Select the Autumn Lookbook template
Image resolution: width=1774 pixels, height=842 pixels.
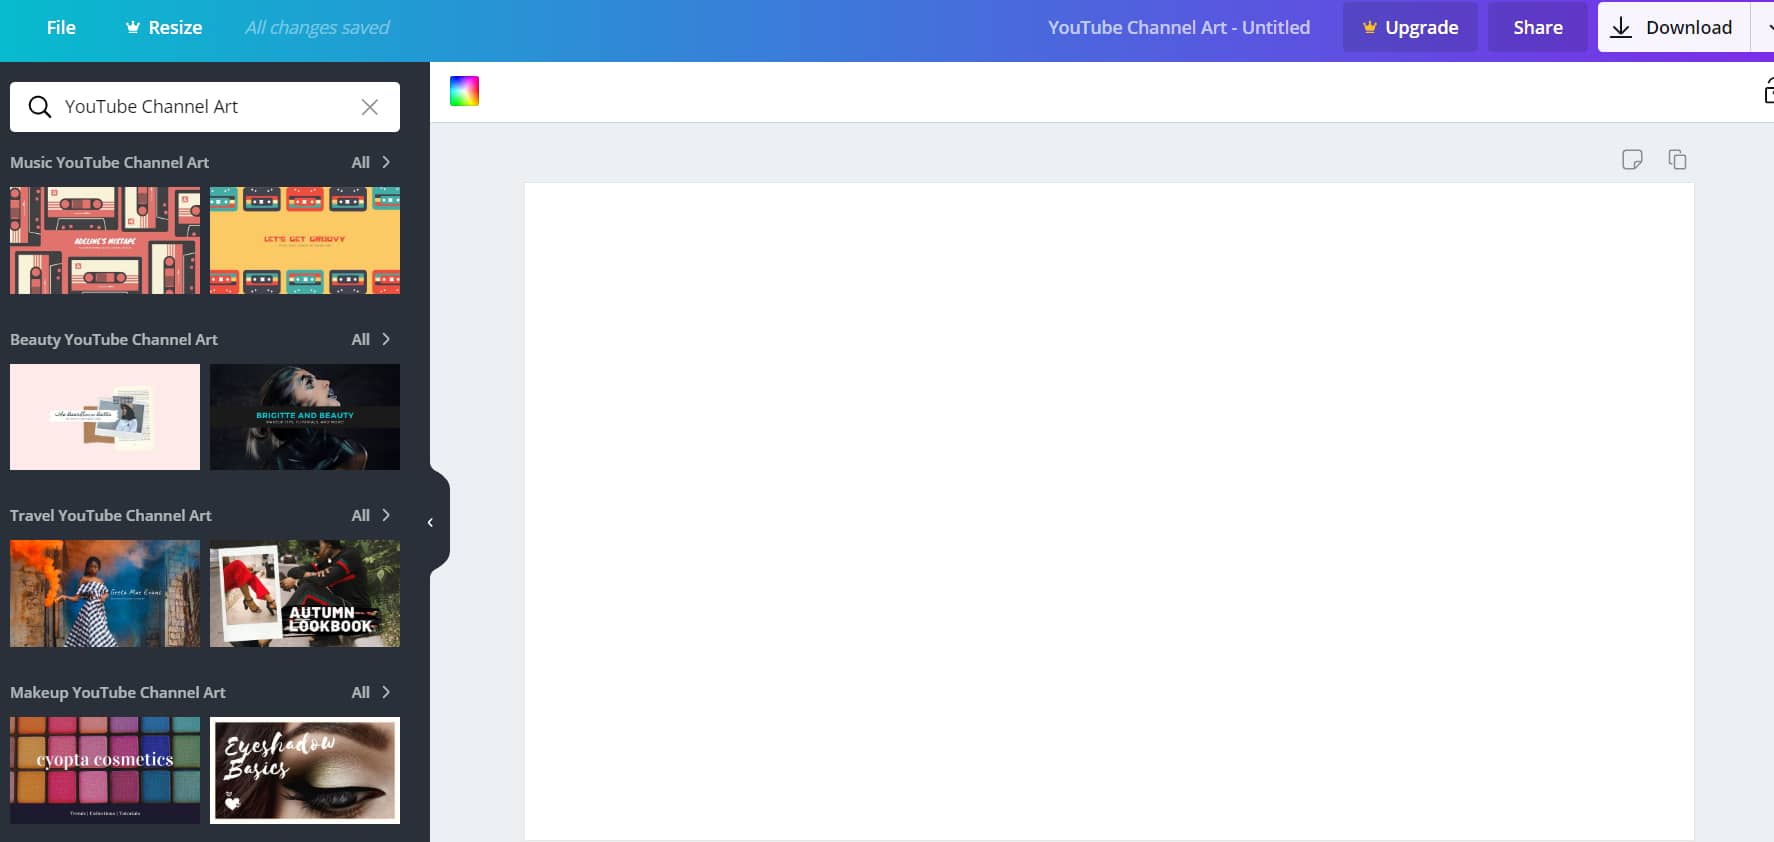click(305, 594)
